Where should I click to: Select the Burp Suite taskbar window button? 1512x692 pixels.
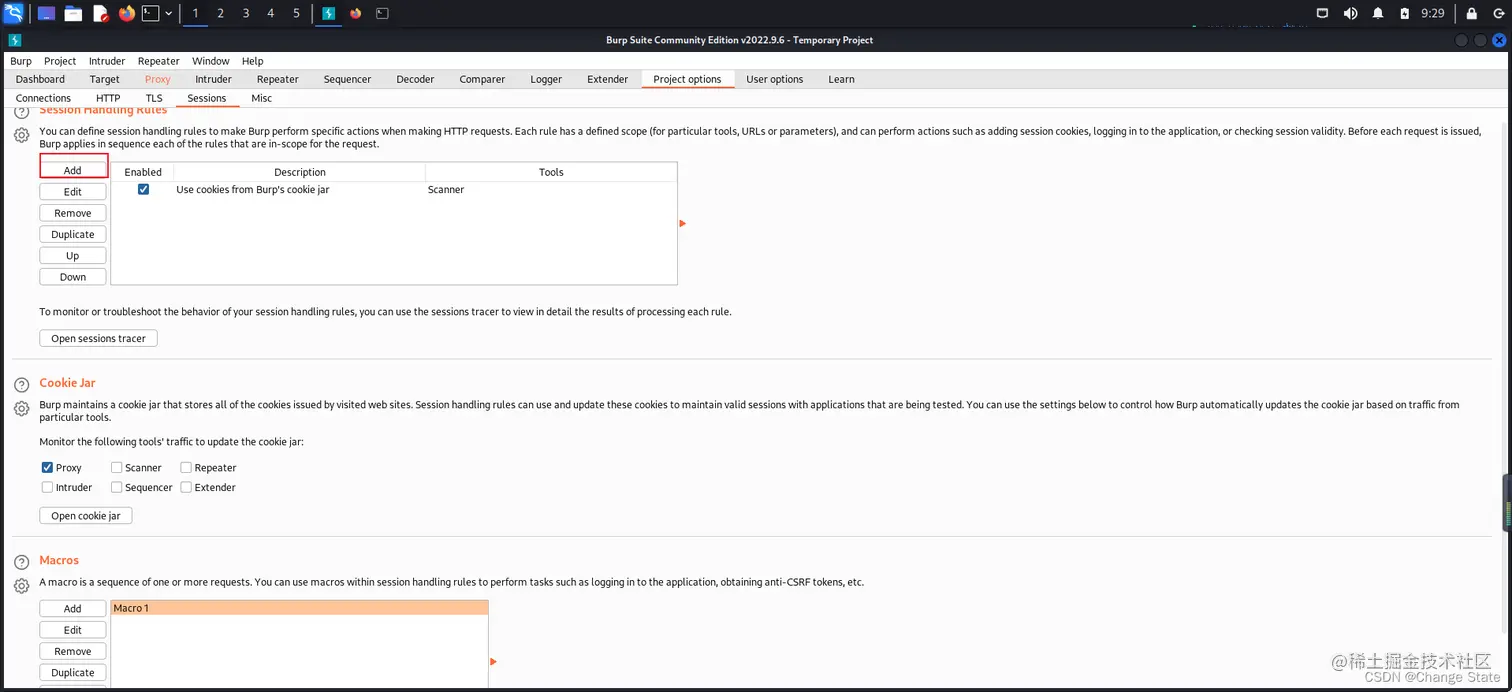pyautogui.click(x=328, y=13)
